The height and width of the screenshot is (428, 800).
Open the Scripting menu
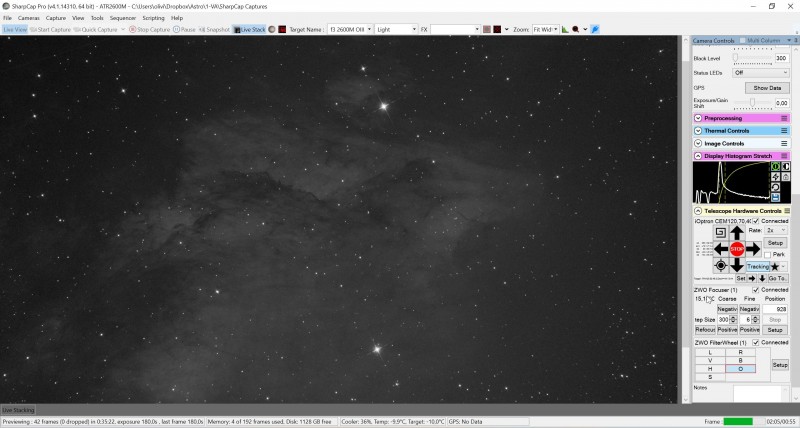coord(153,18)
